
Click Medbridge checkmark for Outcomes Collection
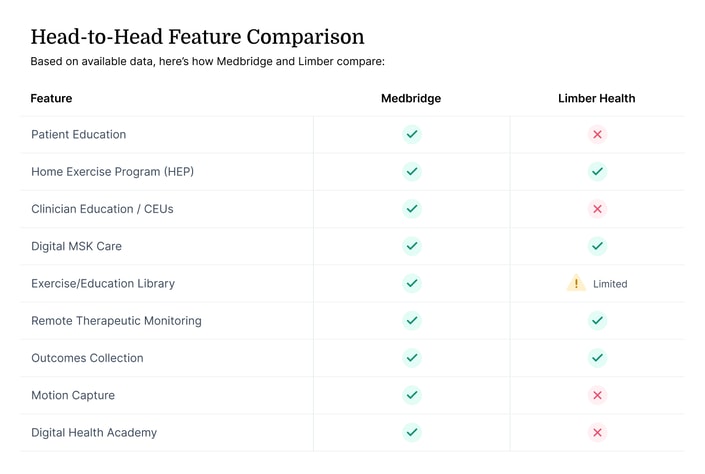coord(411,358)
